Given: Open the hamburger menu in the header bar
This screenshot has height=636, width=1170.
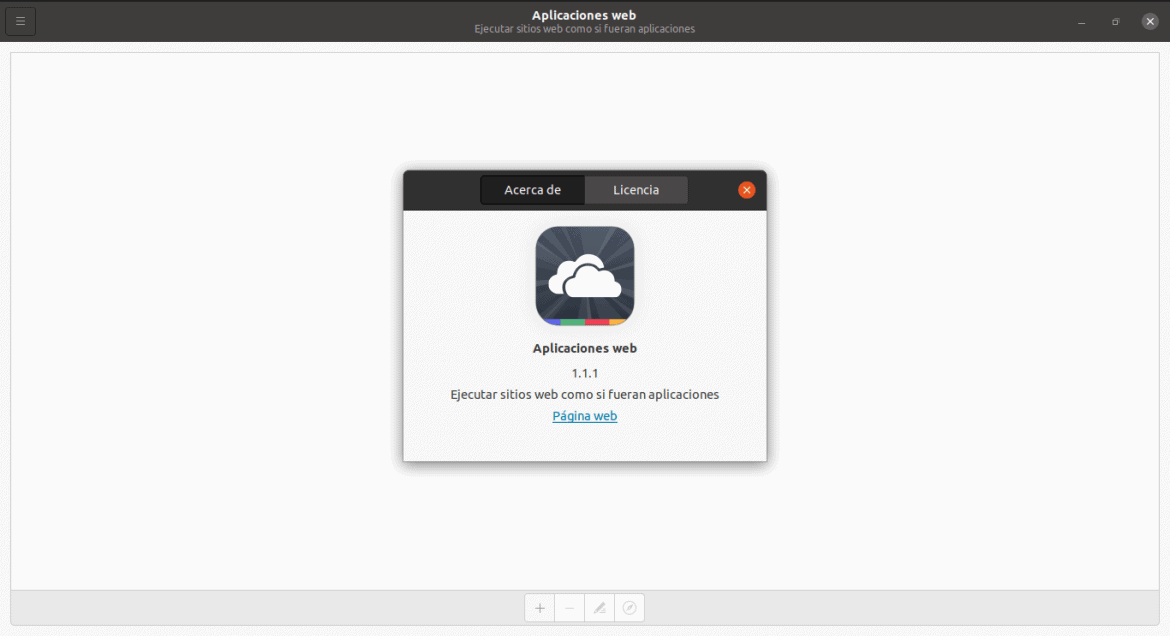Looking at the screenshot, I should [x=20, y=21].
